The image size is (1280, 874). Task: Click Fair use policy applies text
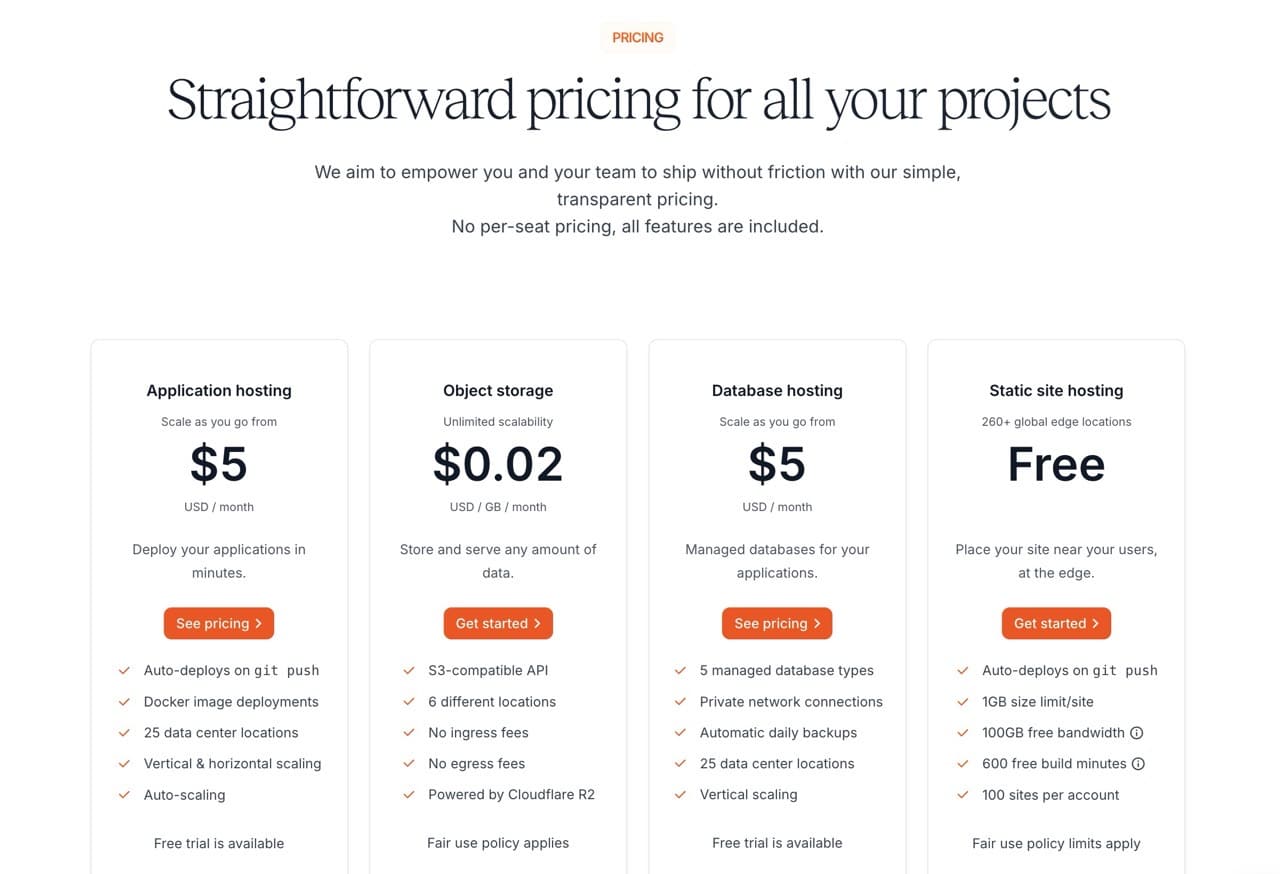498,843
